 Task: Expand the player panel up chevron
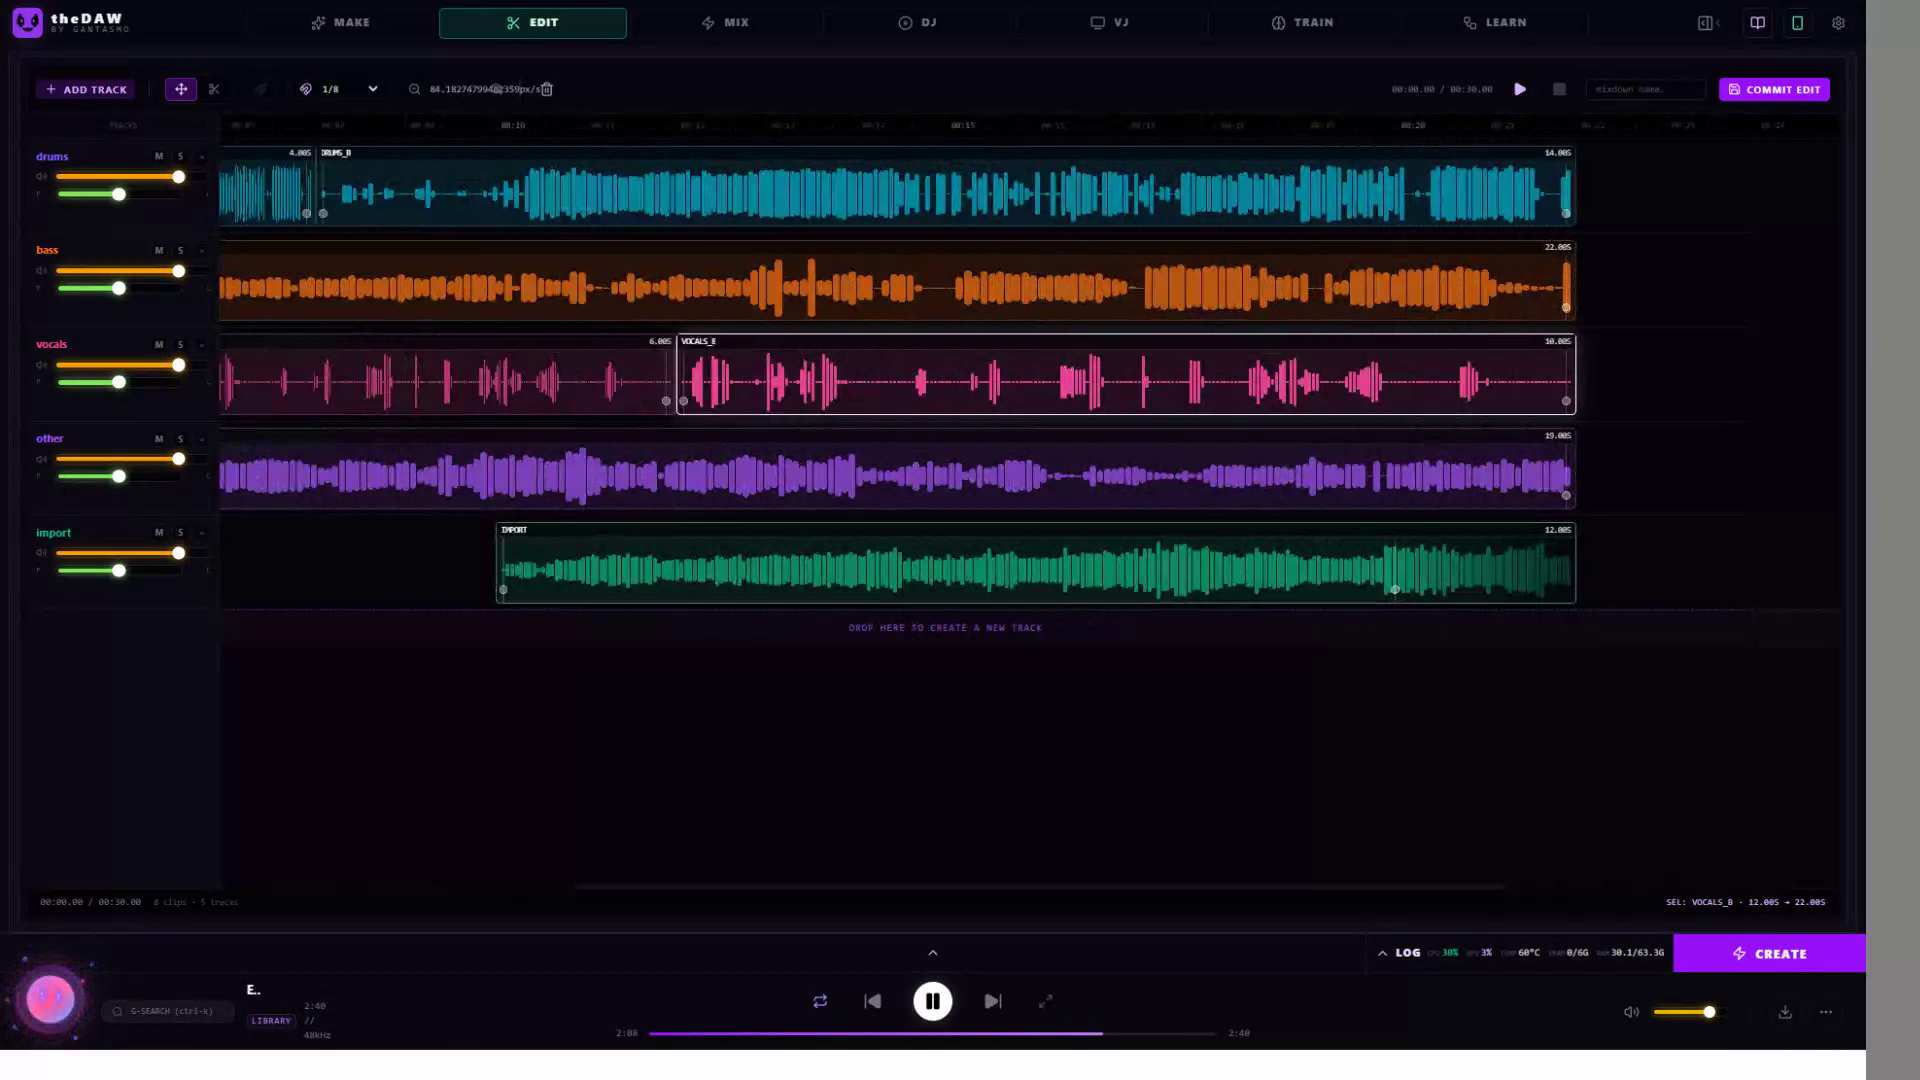point(933,953)
